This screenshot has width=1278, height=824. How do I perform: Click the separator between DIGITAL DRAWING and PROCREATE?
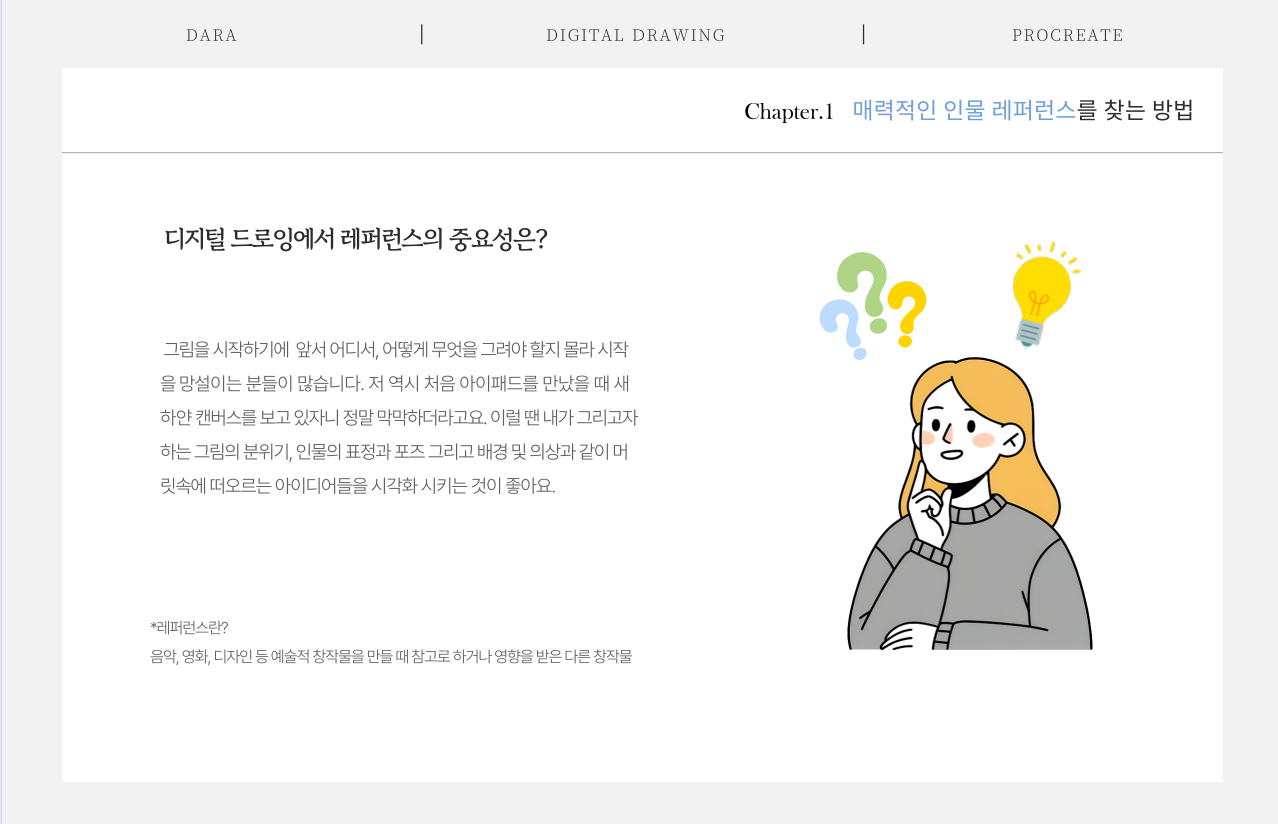(x=863, y=35)
